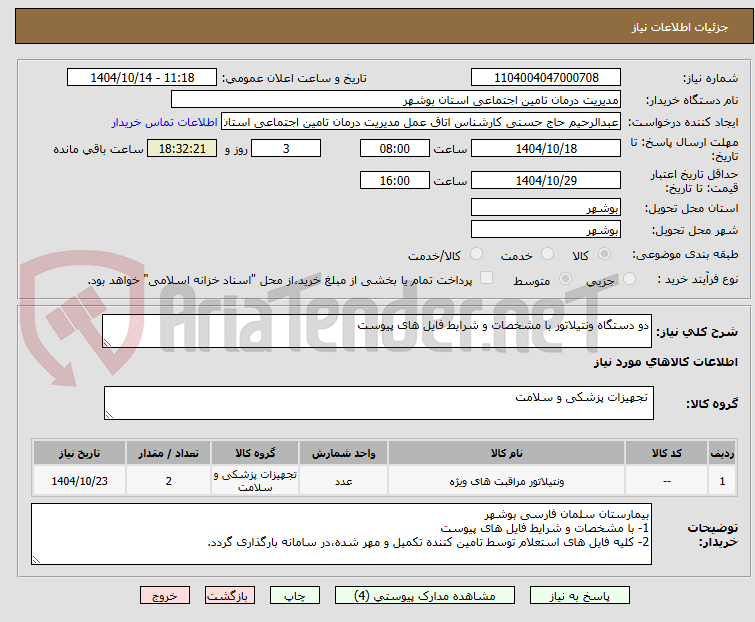Click the date cell 1404/10/23
The height and width of the screenshot is (622, 755).
tap(79, 481)
